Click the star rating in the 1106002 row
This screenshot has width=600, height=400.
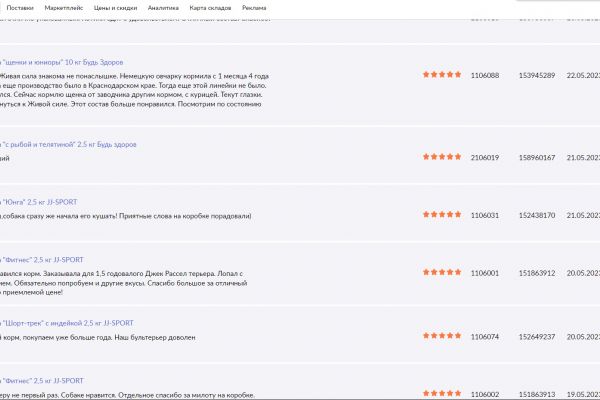(442, 393)
